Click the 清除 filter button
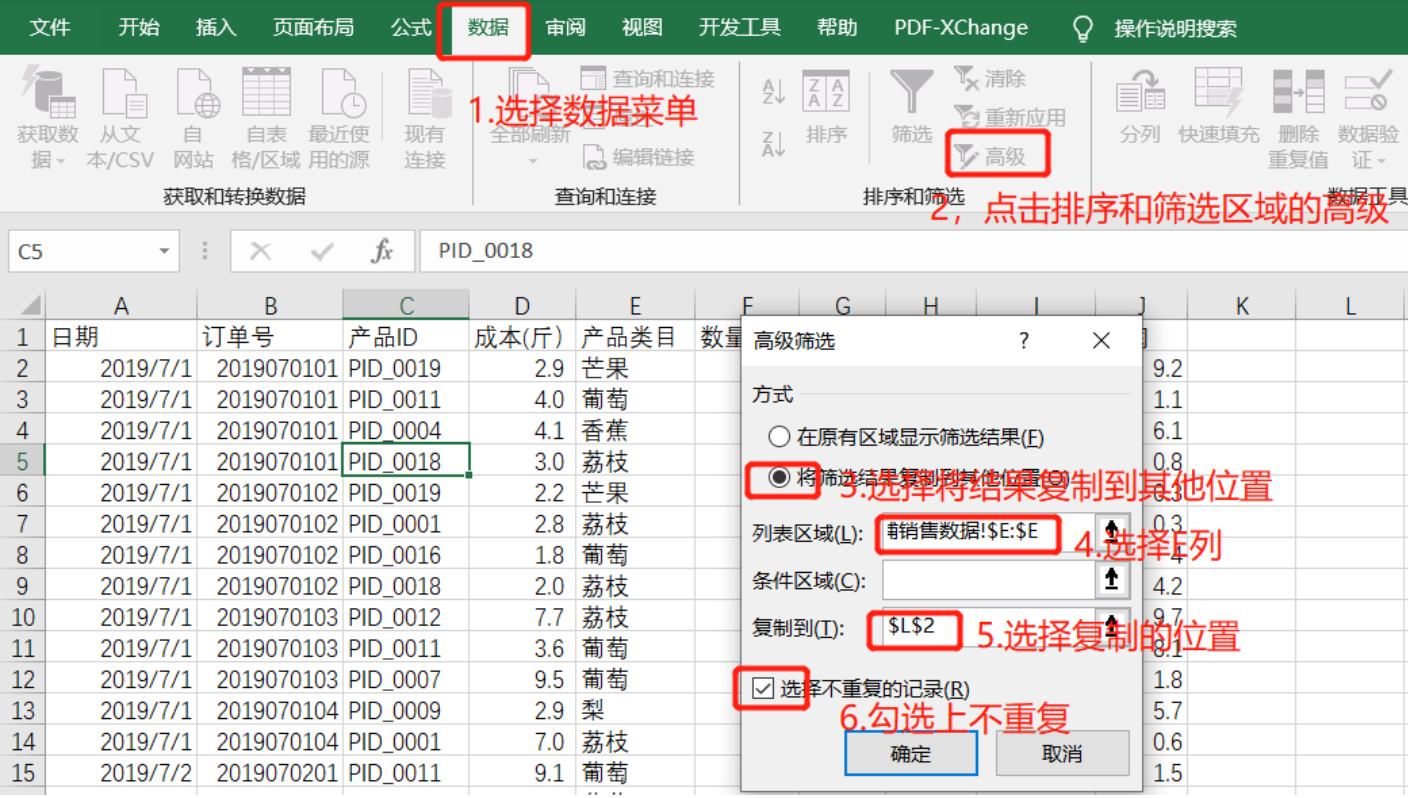Screen dimensions: 1408x798 coord(990,78)
